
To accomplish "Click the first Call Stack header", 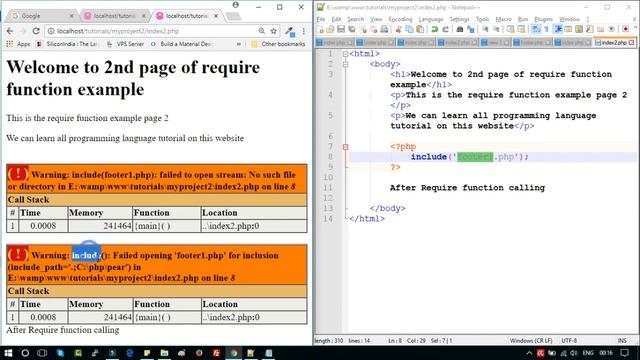I will 156,200.
